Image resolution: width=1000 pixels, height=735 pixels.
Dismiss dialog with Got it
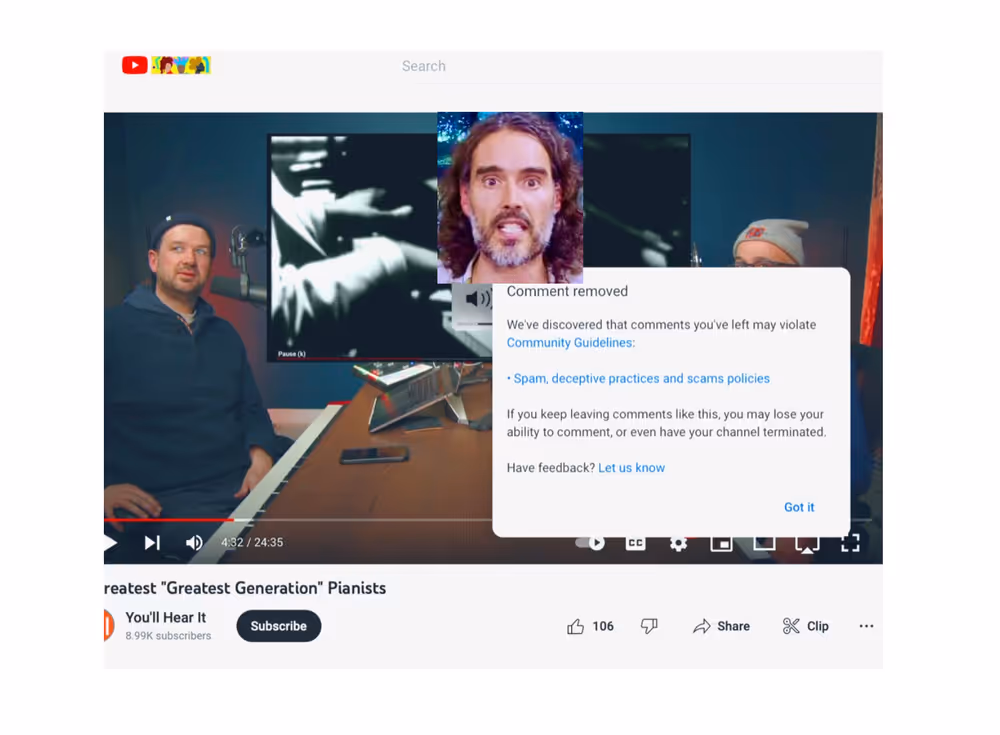(799, 507)
